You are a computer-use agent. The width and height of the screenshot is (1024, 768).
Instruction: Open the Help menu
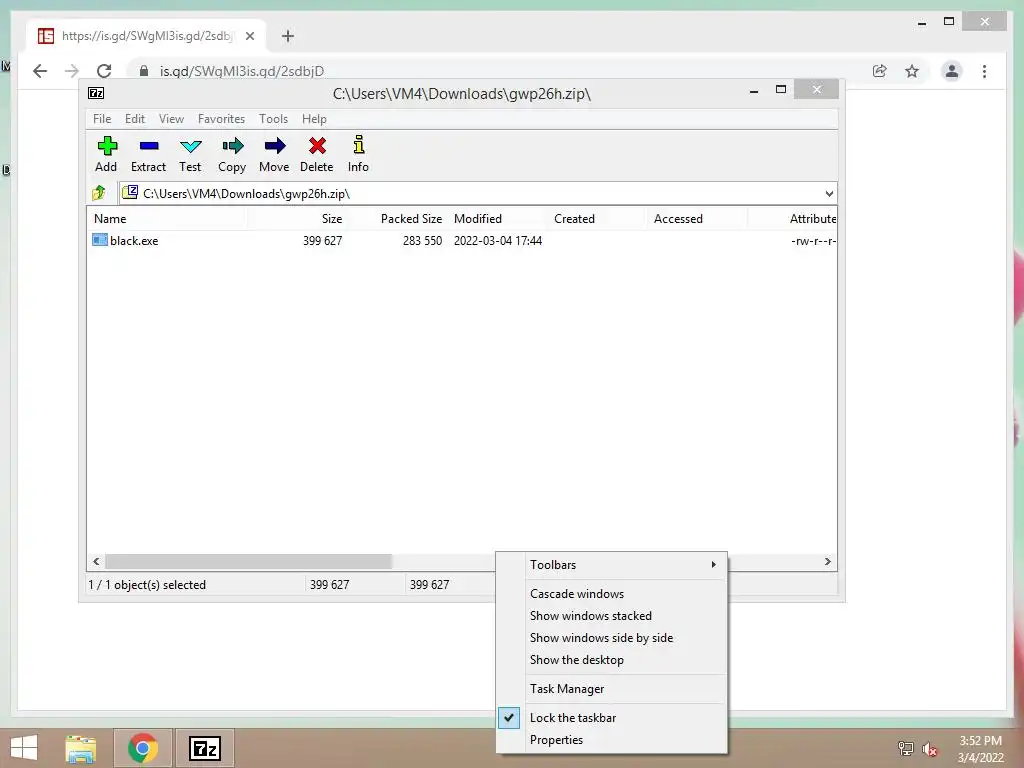tap(314, 119)
